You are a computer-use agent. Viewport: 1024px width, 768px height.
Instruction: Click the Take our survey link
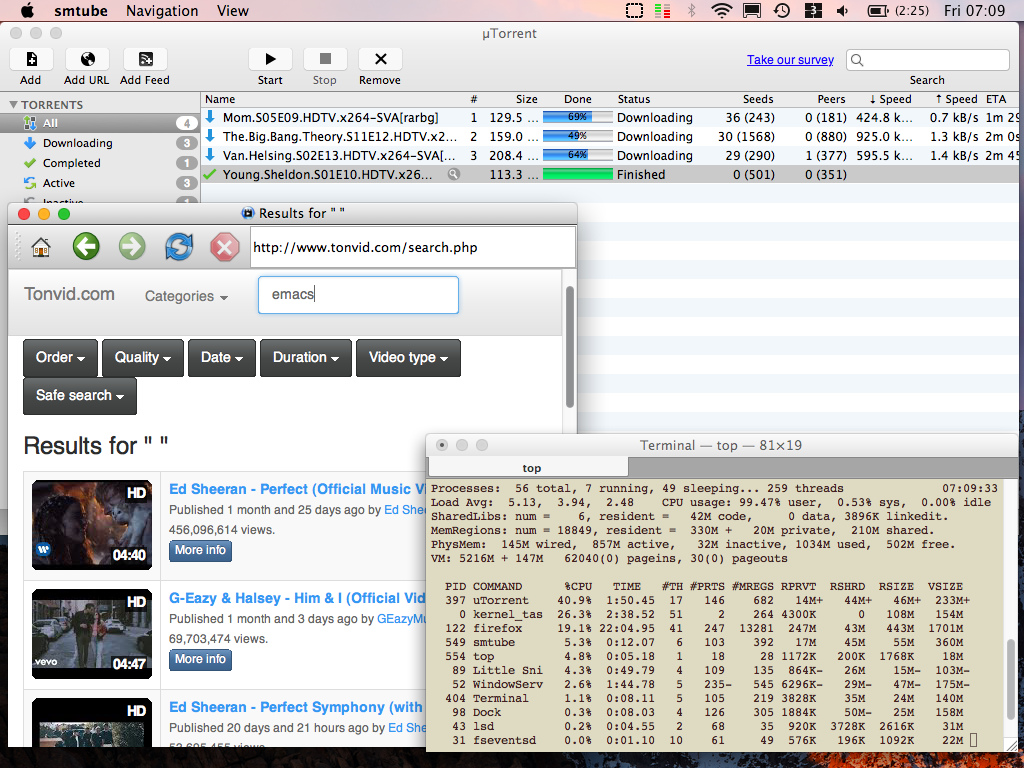(790, 59)
